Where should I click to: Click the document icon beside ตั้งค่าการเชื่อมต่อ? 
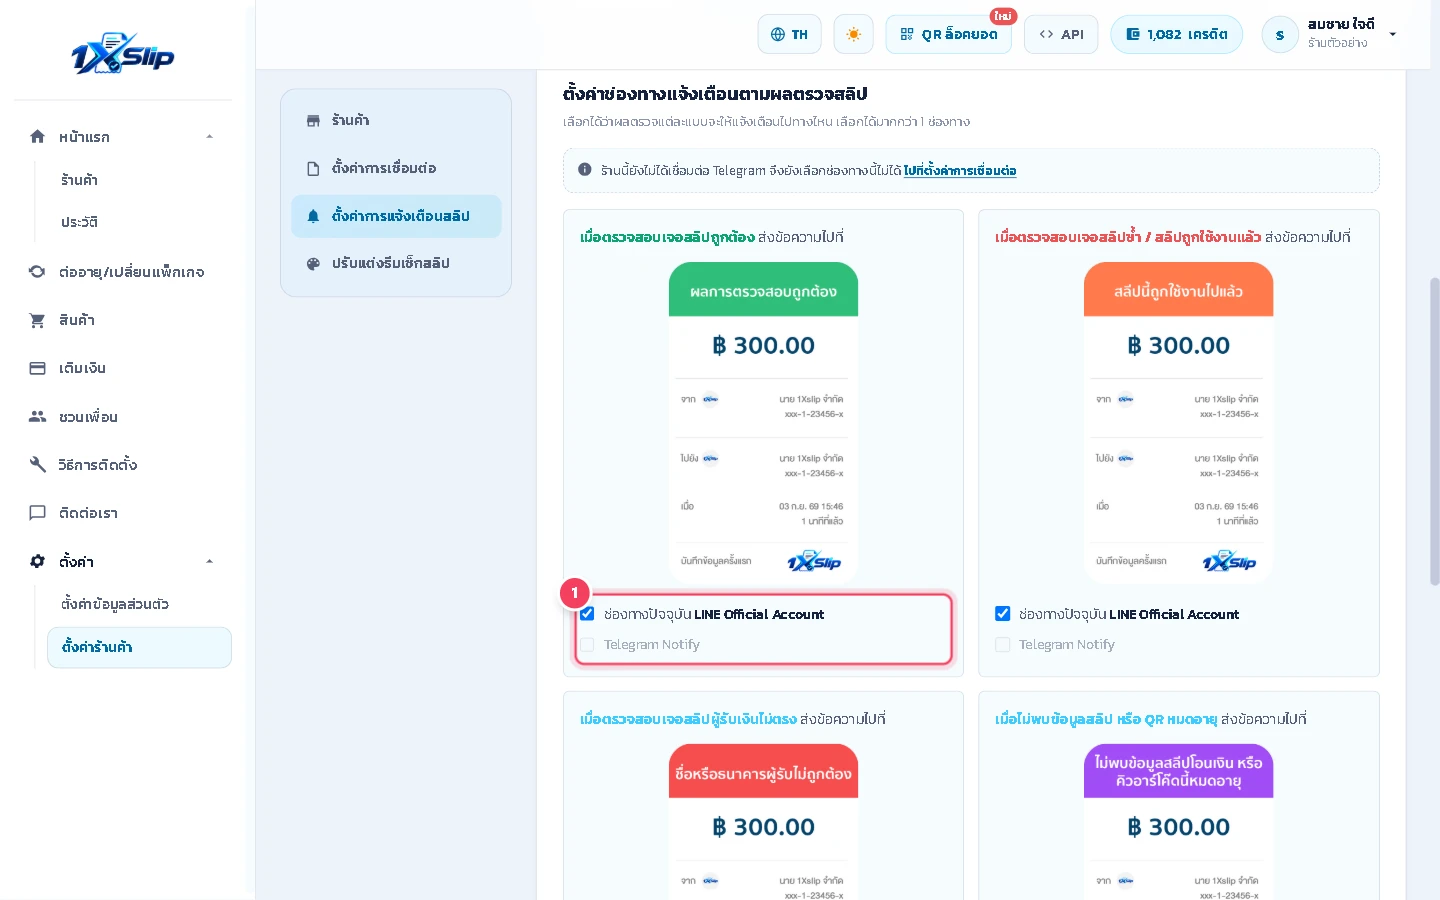313,168
